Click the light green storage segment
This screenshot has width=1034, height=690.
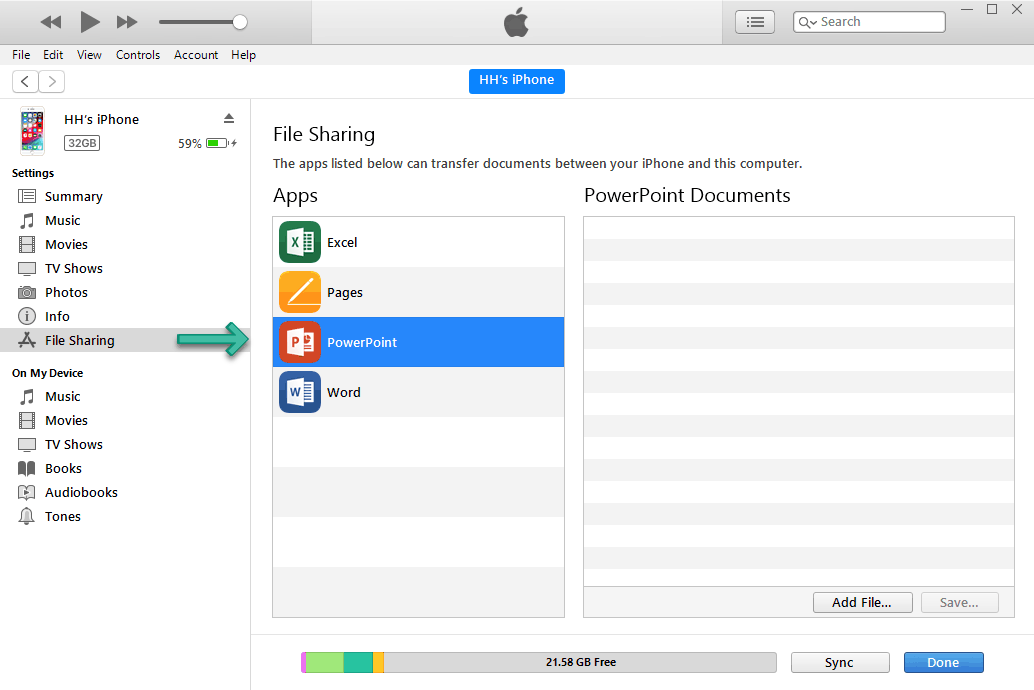[x=324, y=662]
